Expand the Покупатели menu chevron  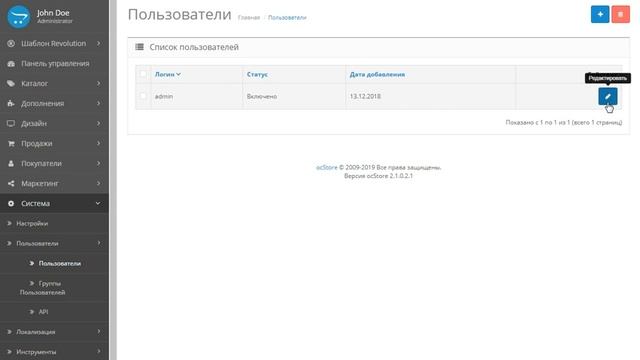click(98, 163)
